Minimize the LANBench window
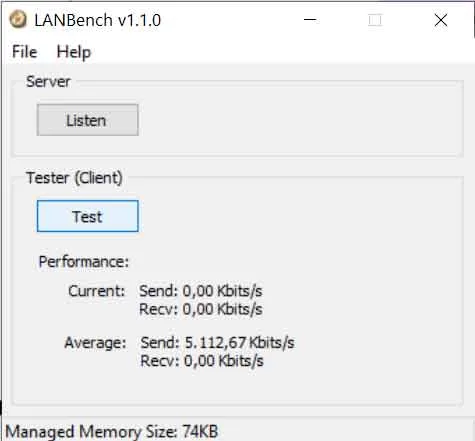Screen dimensions: 475x441 310,20
